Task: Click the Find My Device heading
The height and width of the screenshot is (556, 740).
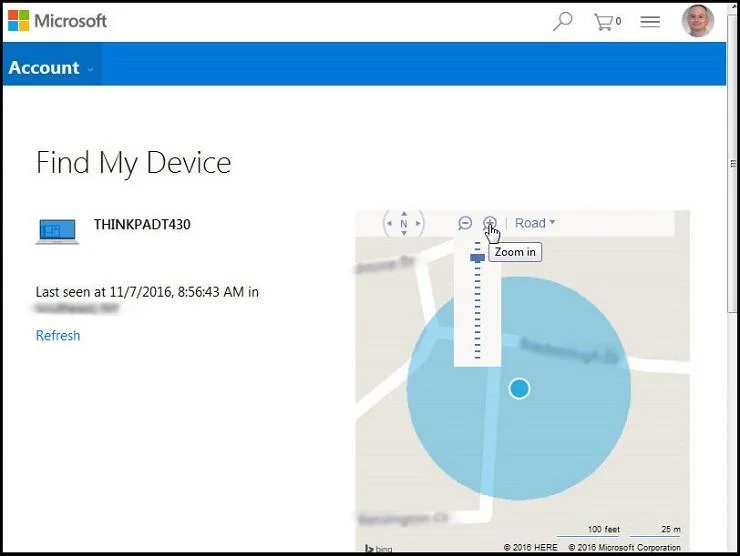Action: coord(134,163)
